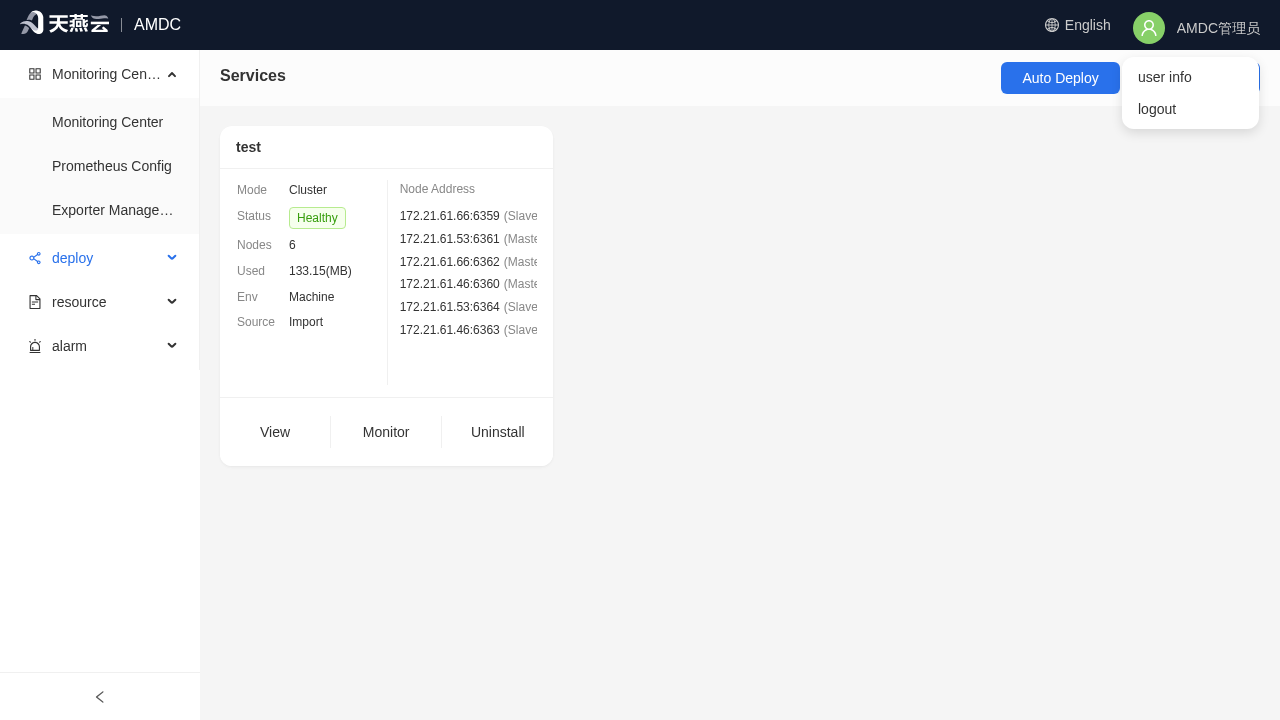Collapse the Monitoring Center menu chevron
The width and height of the screenshot is (1280, 720).
click(x=172, y=74)
